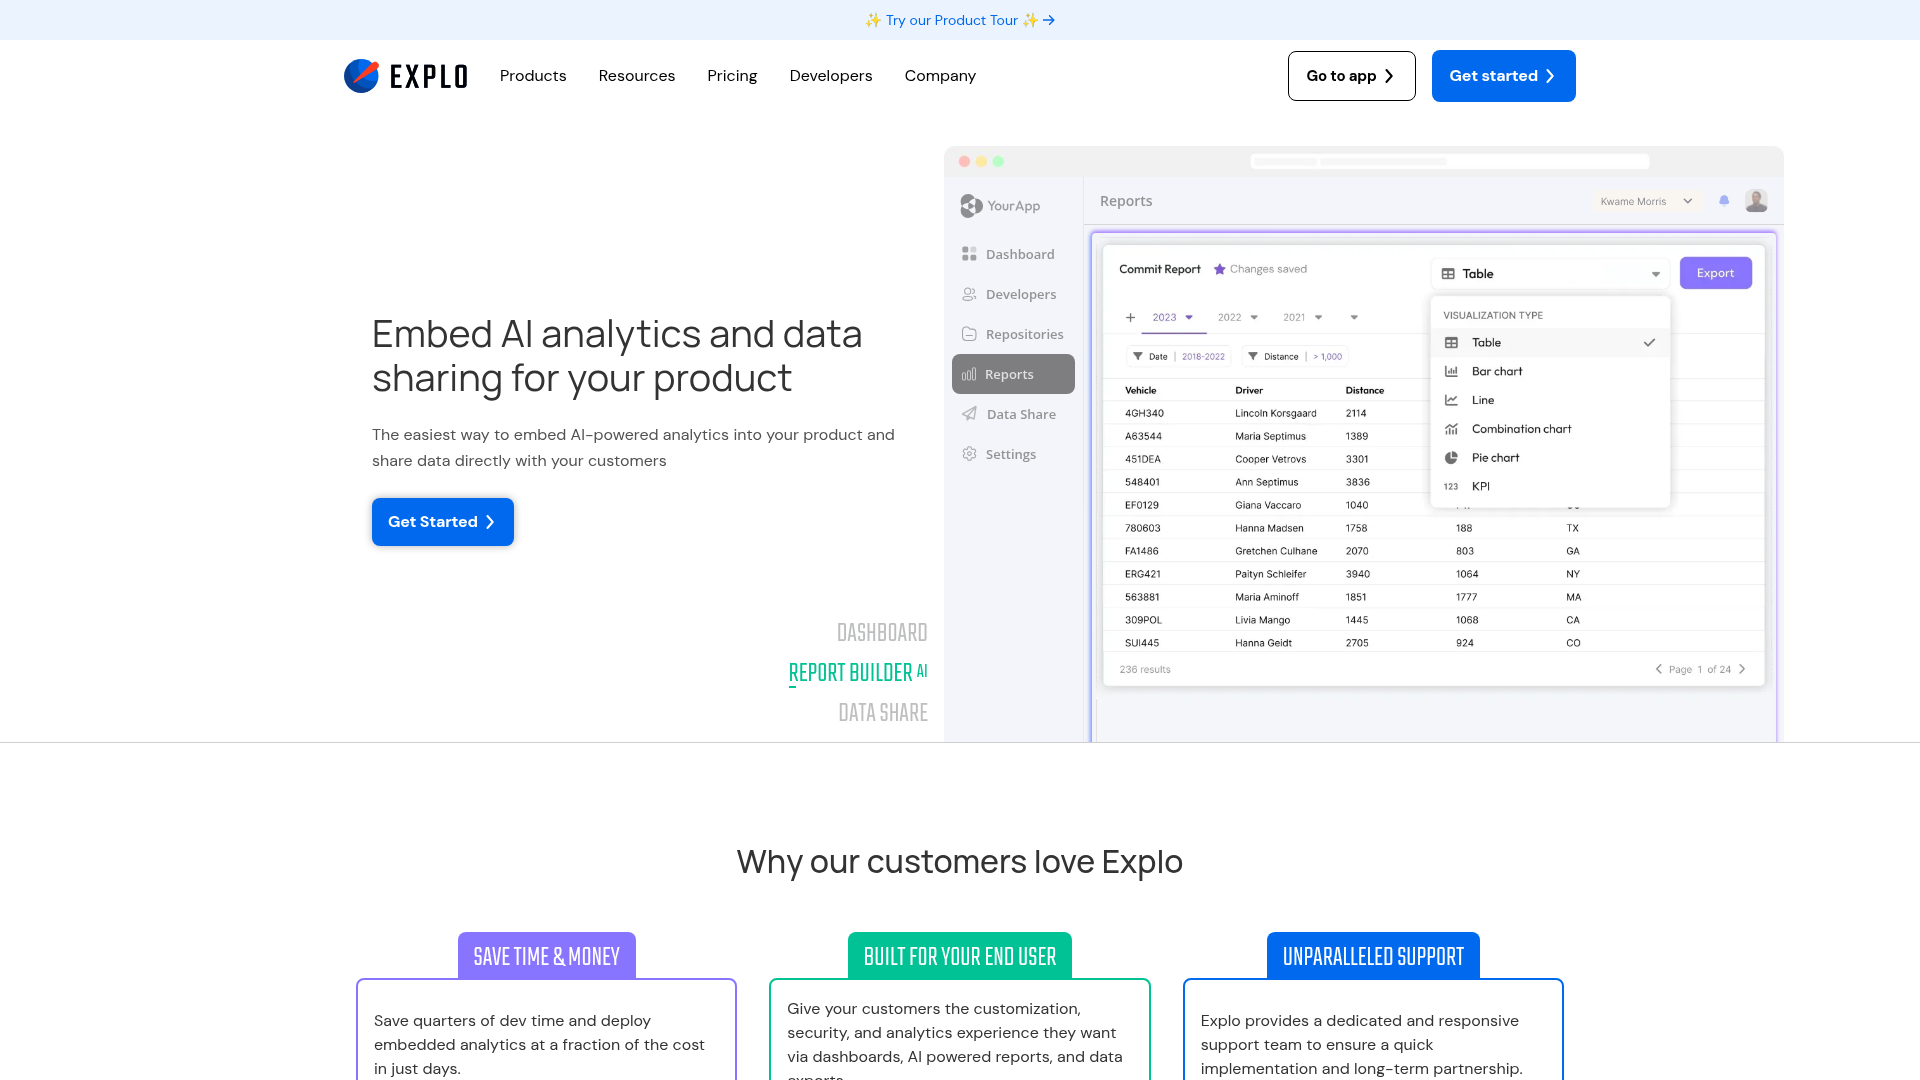This screenshot has width=1920, height=1080.
Task: Open the Try our Product Tour link
Action: 959,20
